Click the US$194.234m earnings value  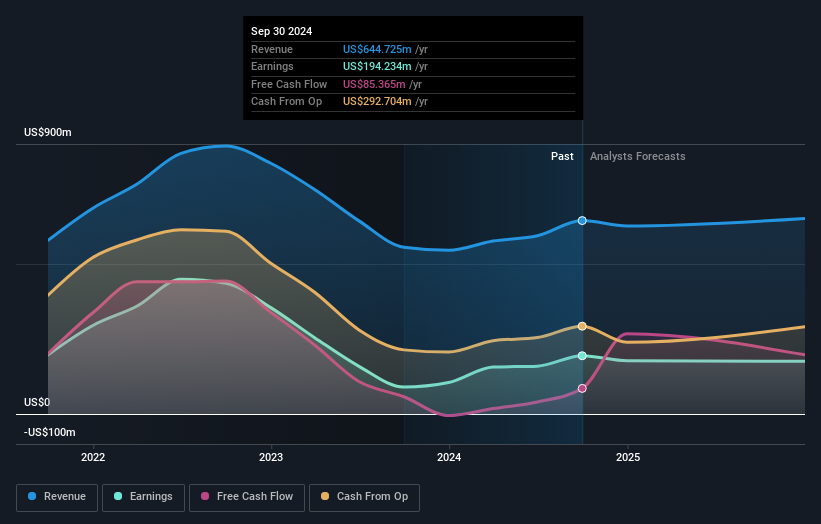point(377,66)
